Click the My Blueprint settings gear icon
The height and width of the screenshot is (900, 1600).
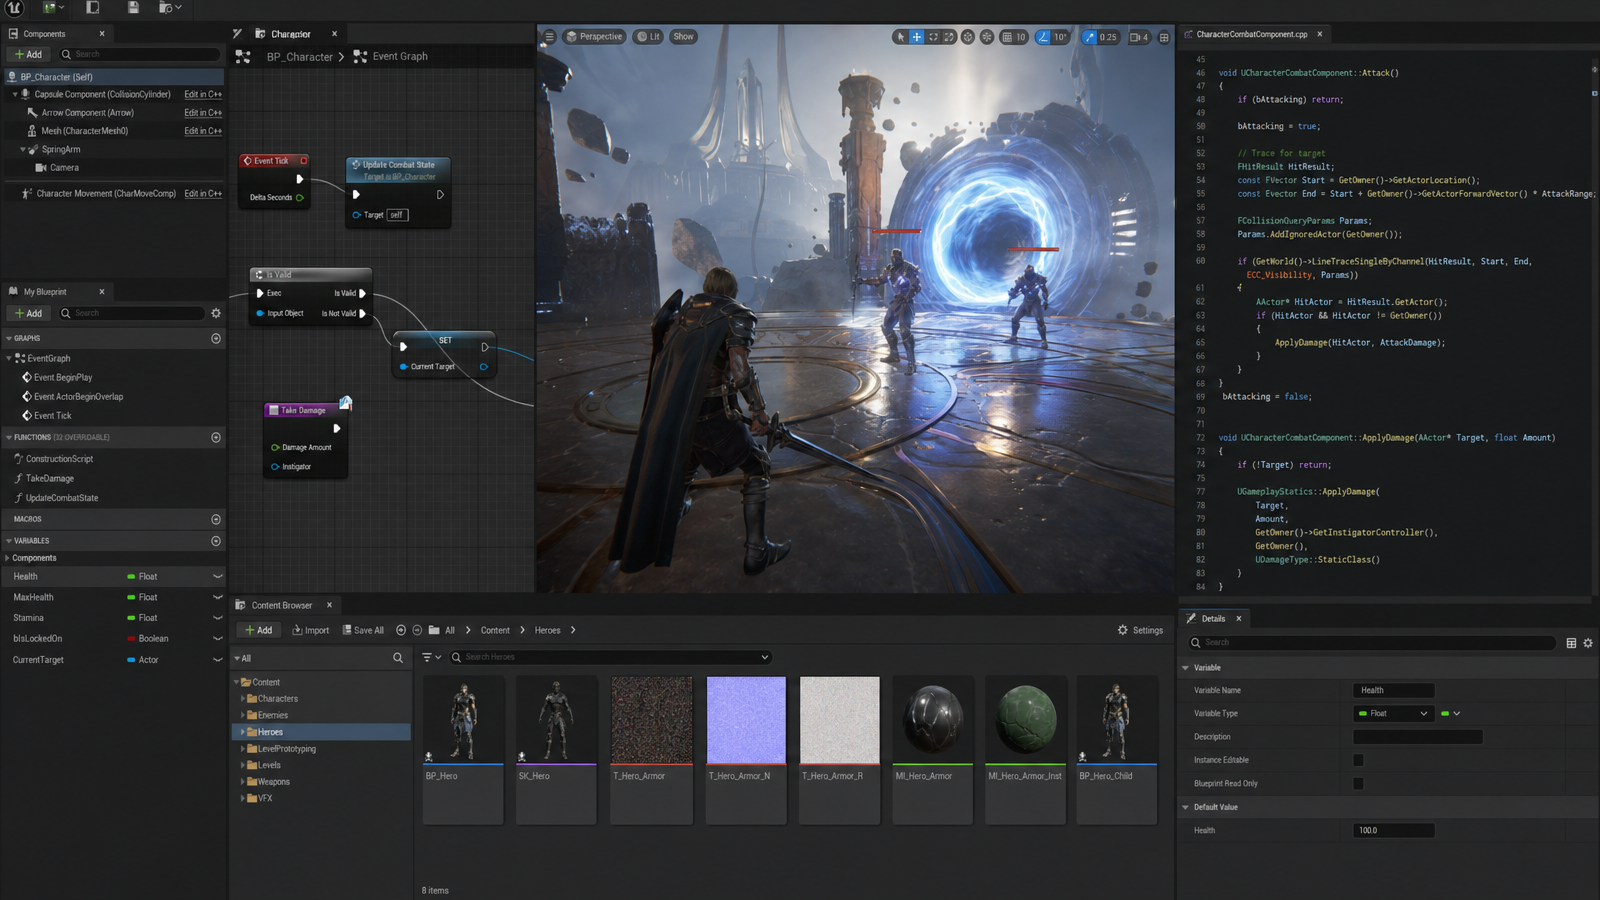[215, 313]
